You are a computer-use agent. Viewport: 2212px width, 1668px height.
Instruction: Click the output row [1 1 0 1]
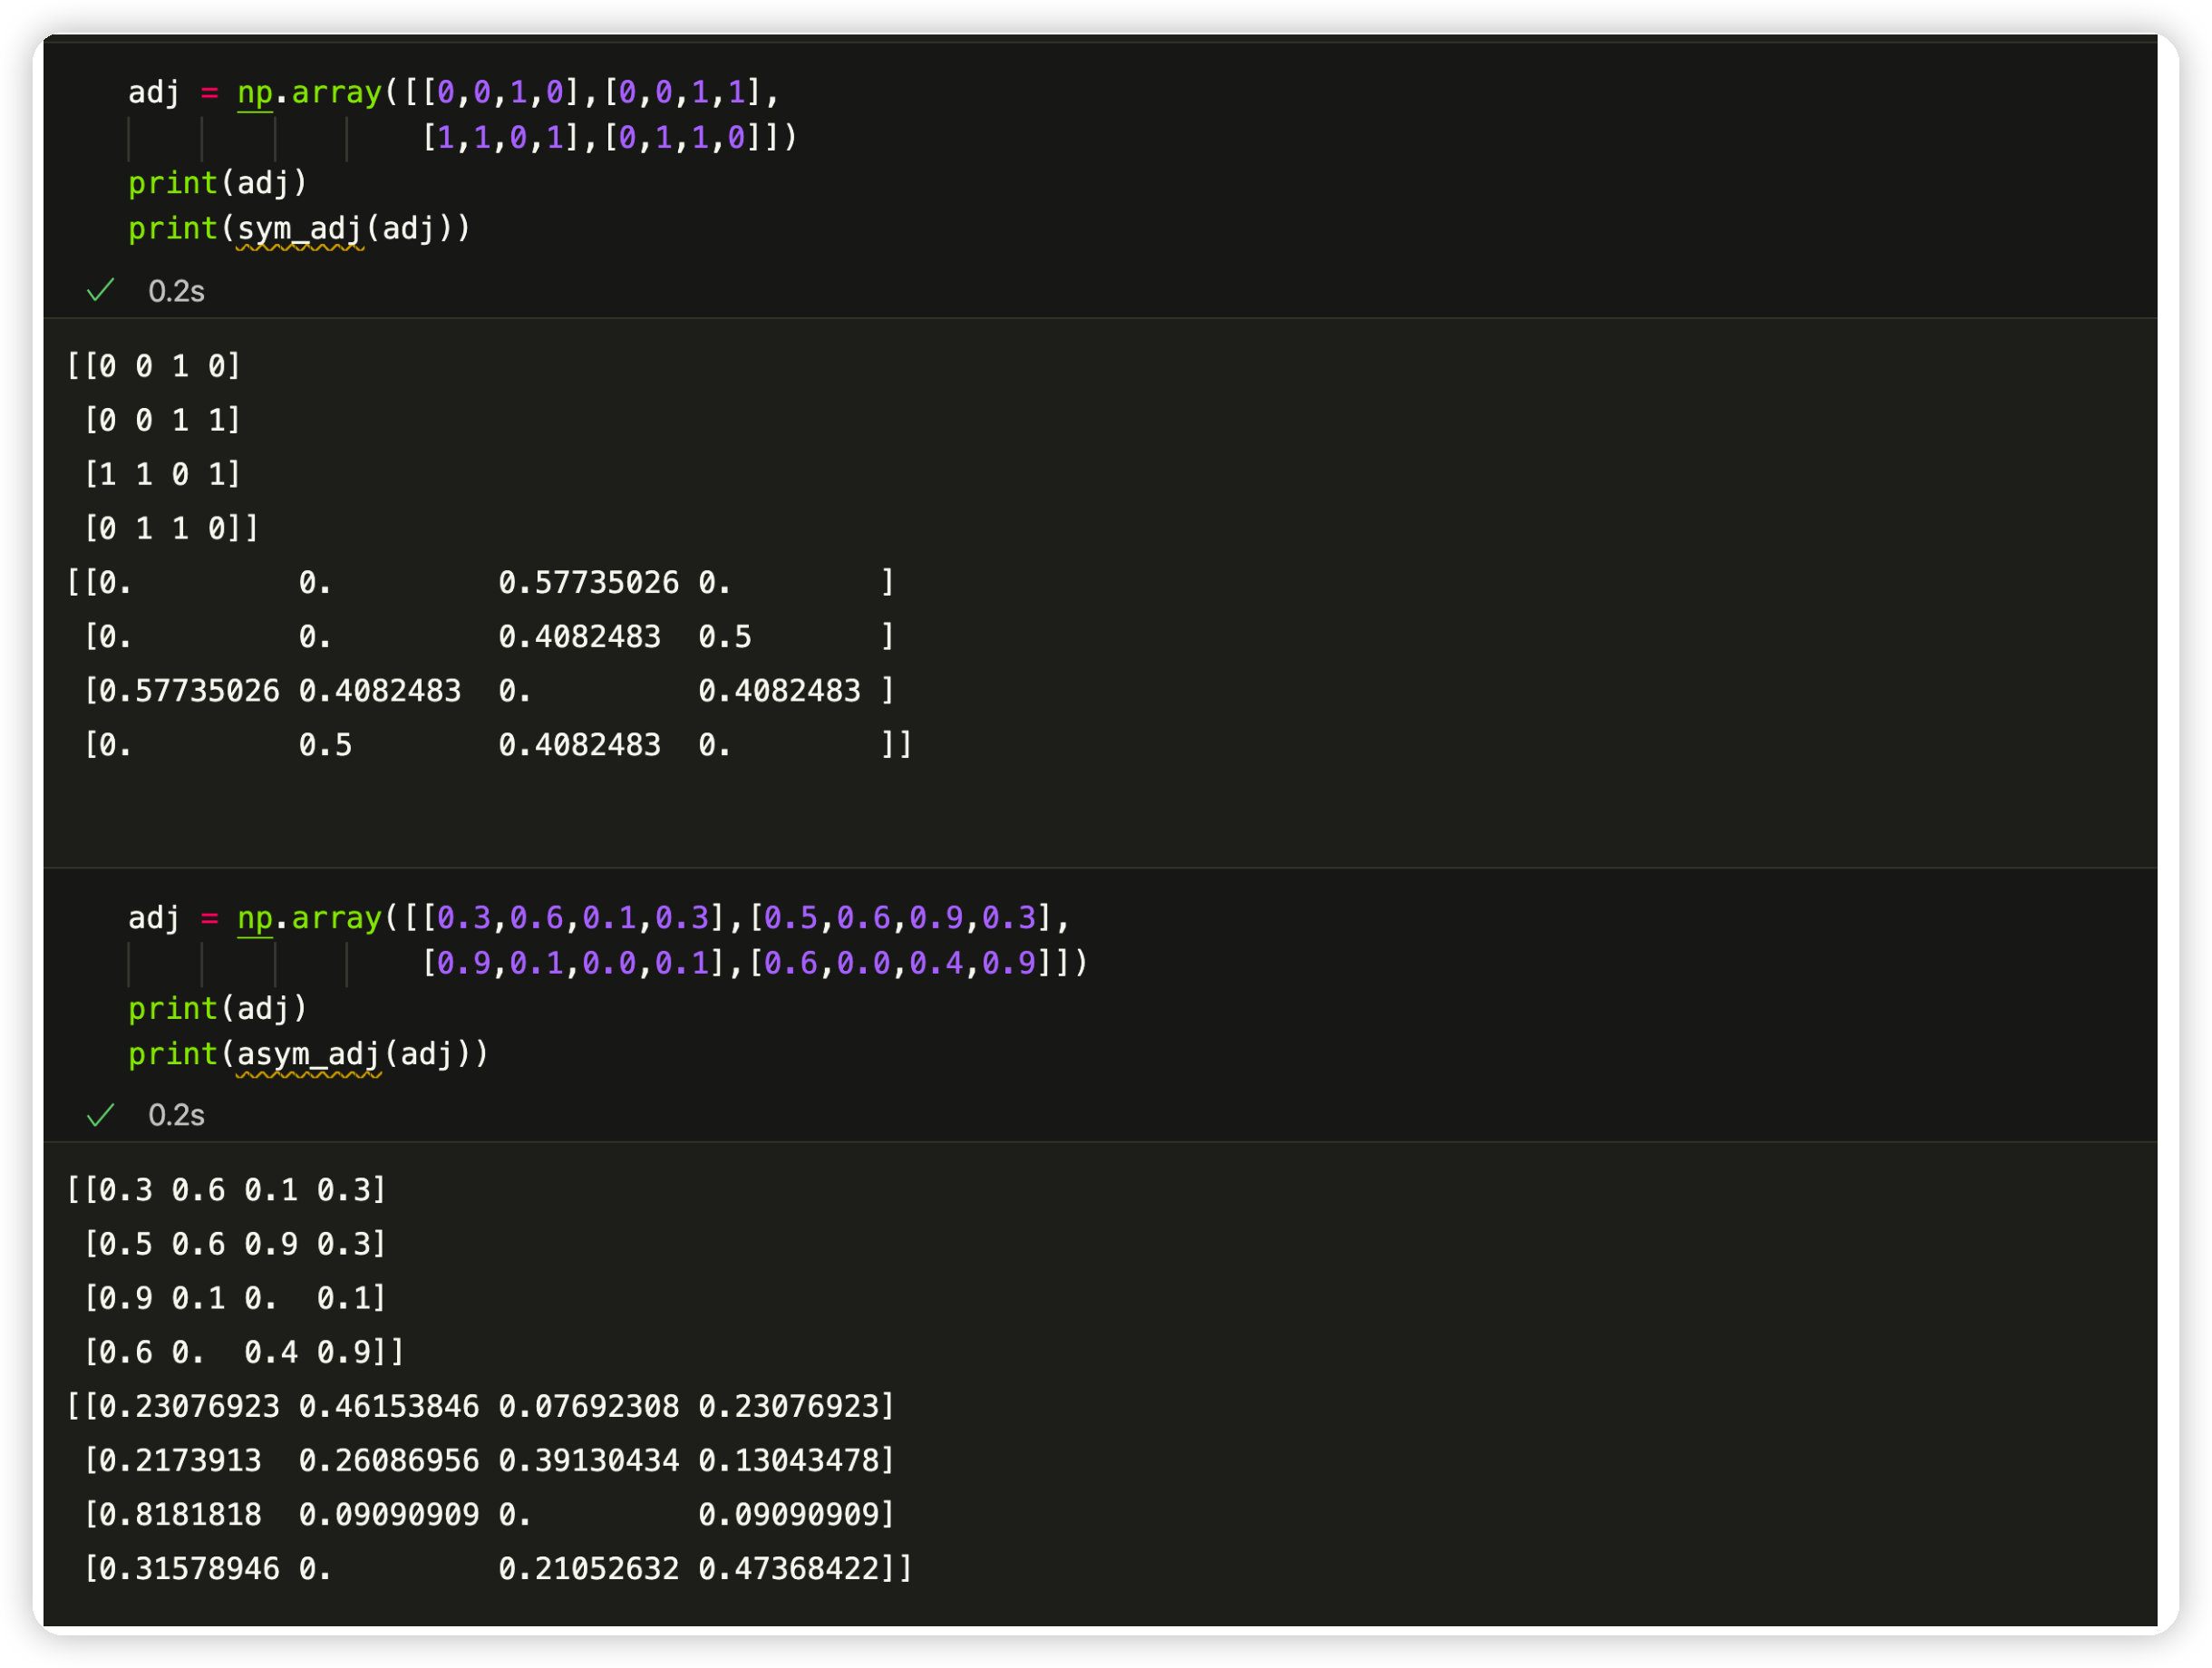[x=163, y=474]
